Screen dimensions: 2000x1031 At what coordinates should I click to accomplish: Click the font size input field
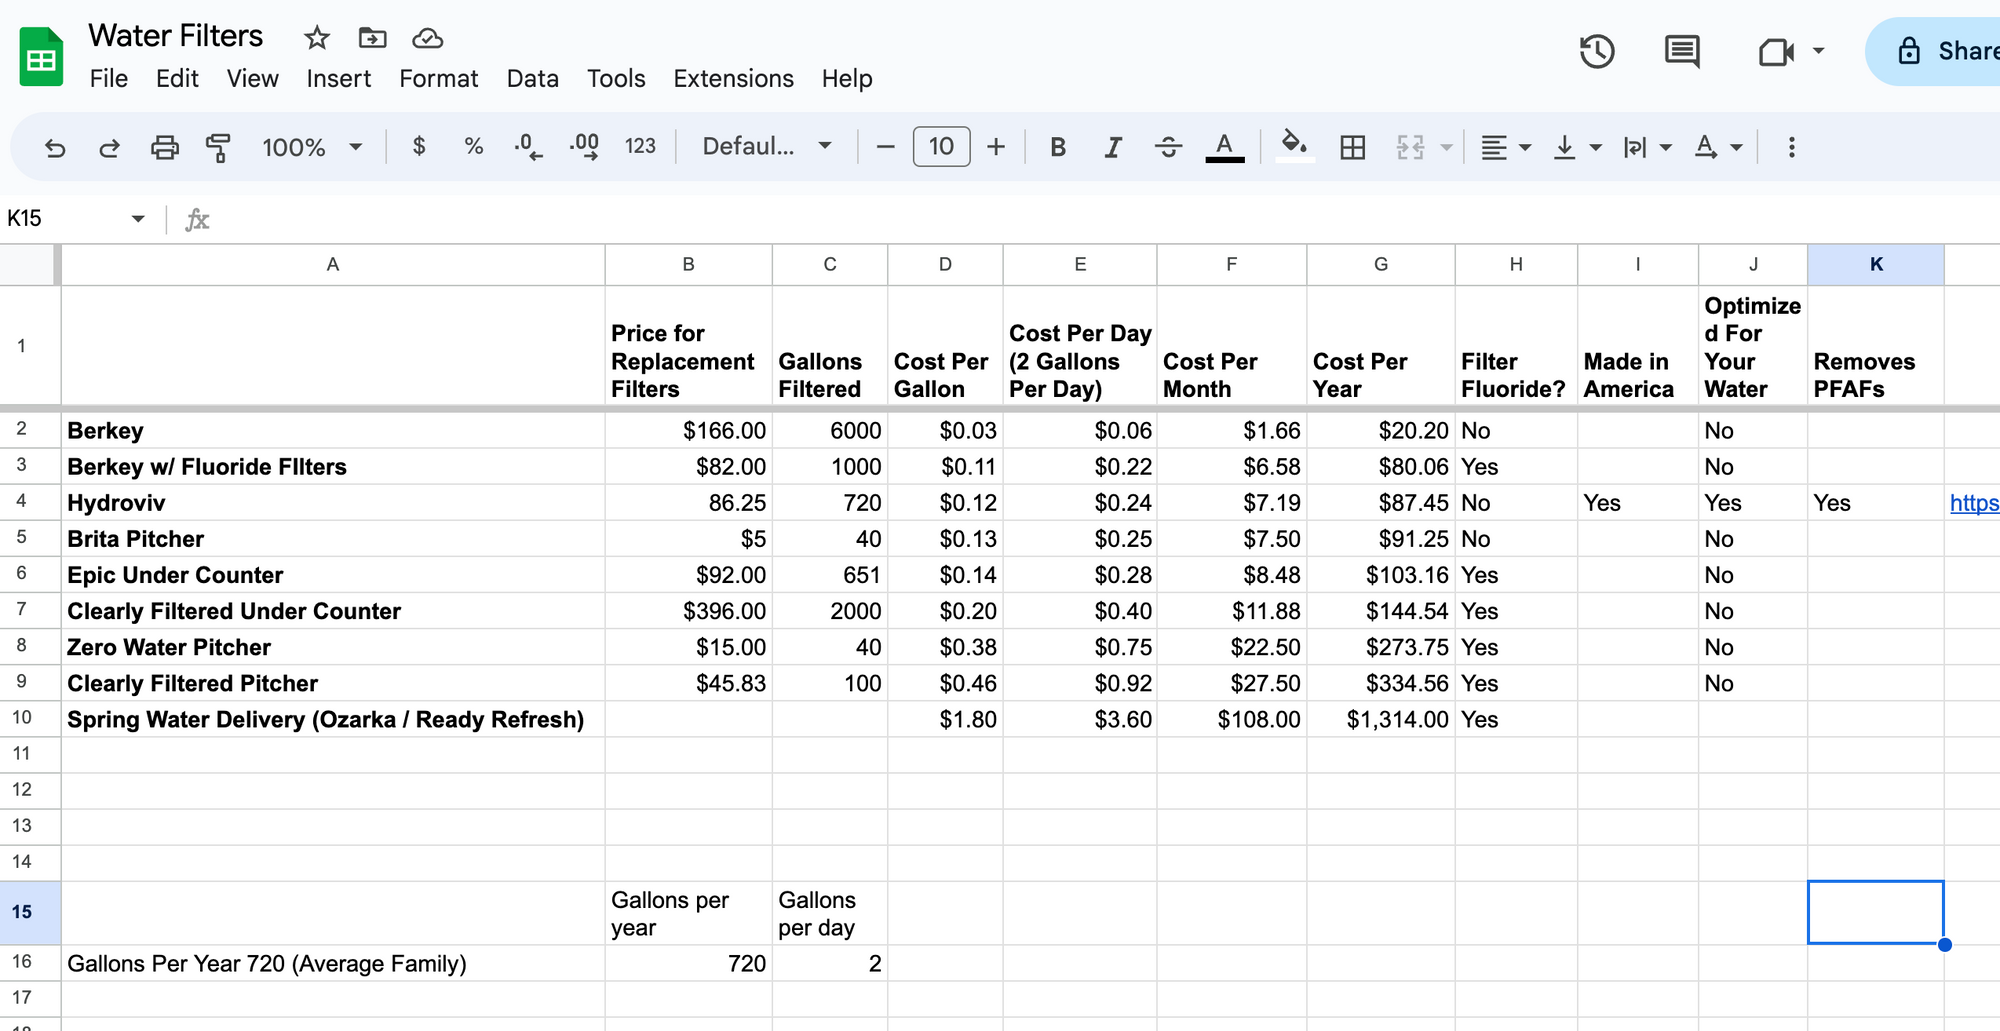pos(941,147)
